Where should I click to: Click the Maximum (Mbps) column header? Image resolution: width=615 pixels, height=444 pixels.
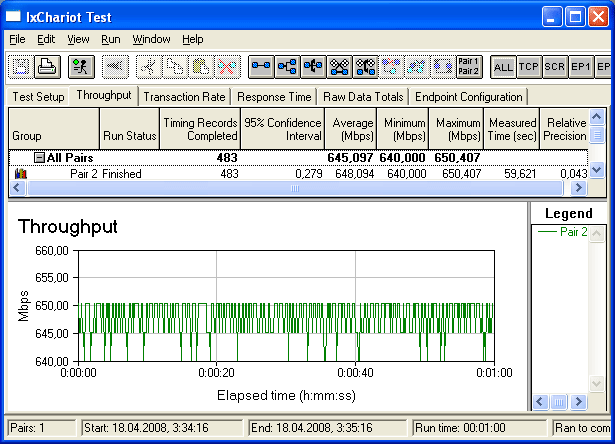[457, 129]
